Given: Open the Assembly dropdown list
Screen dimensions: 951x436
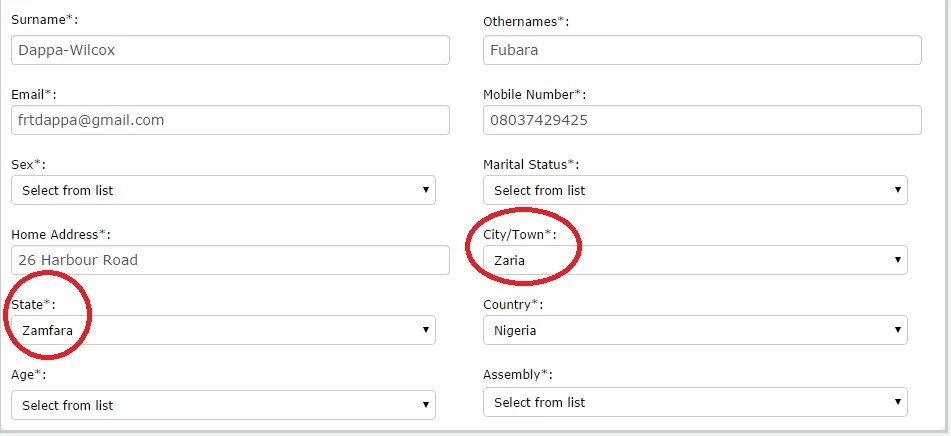Looking at the screenshot, I should [x=695, y=402].
